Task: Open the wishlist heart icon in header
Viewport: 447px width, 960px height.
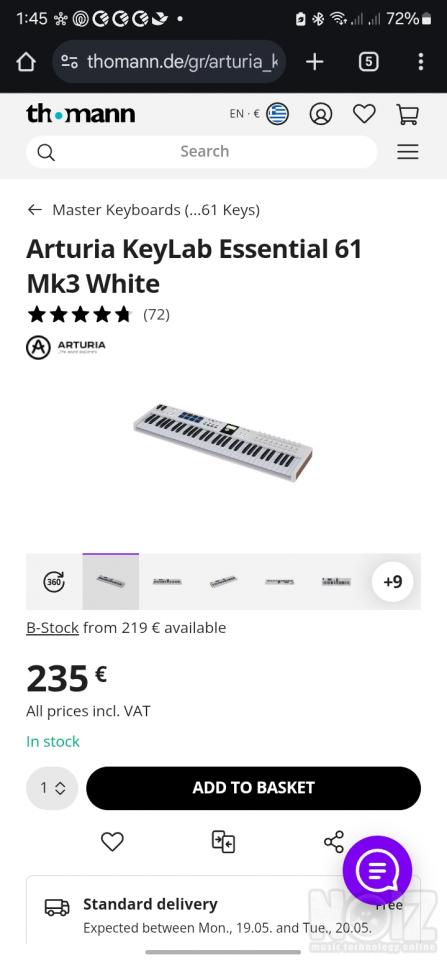Action: click(364, 114)
